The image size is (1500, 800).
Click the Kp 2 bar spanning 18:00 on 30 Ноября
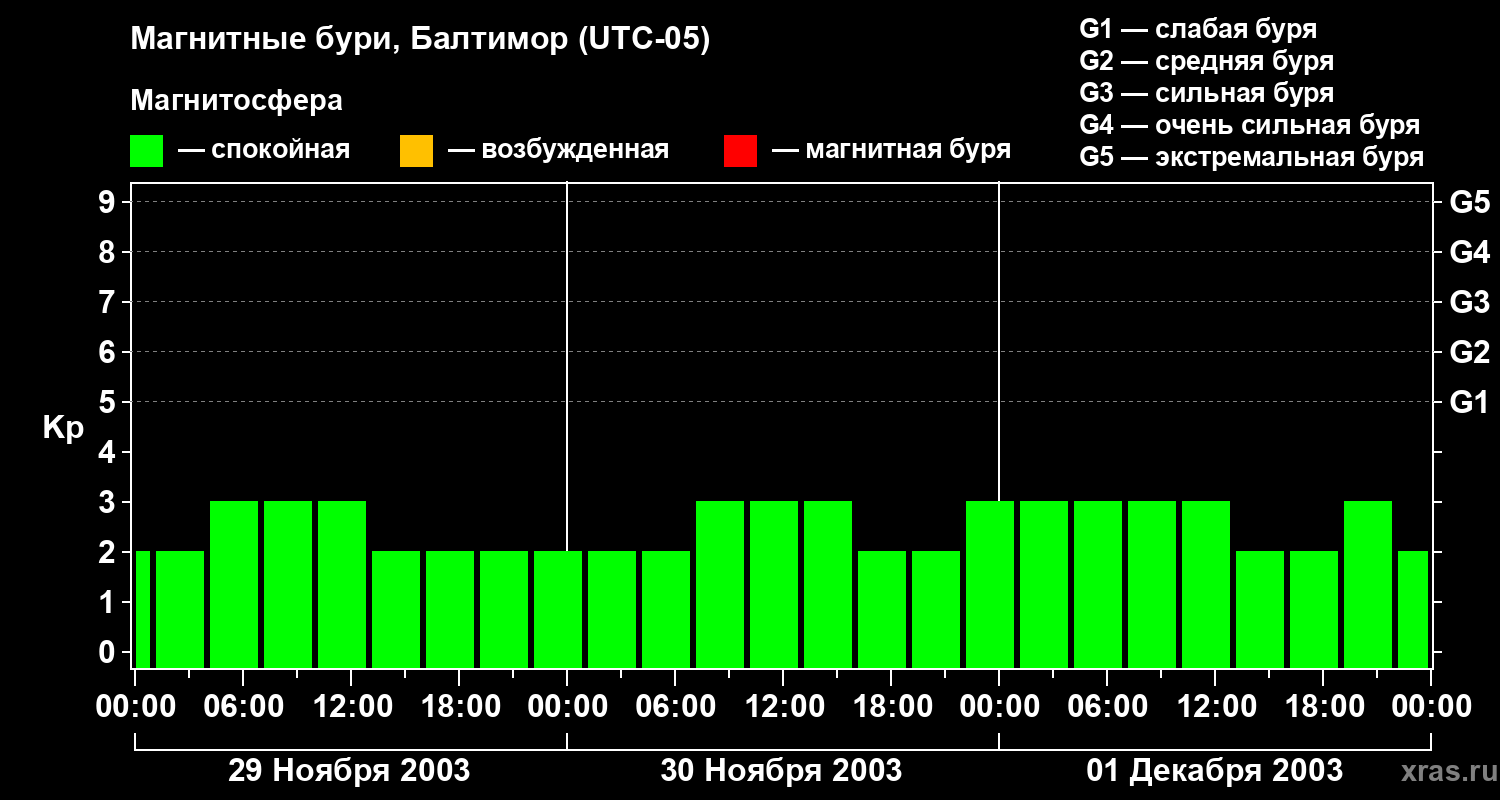882,609
